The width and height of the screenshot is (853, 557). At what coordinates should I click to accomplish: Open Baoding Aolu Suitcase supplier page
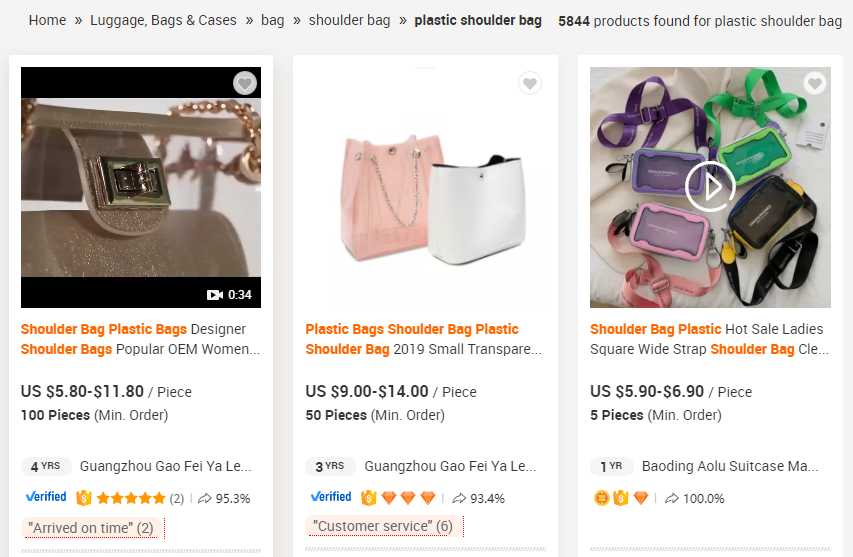pyautogui.click(x=729, y=466)
